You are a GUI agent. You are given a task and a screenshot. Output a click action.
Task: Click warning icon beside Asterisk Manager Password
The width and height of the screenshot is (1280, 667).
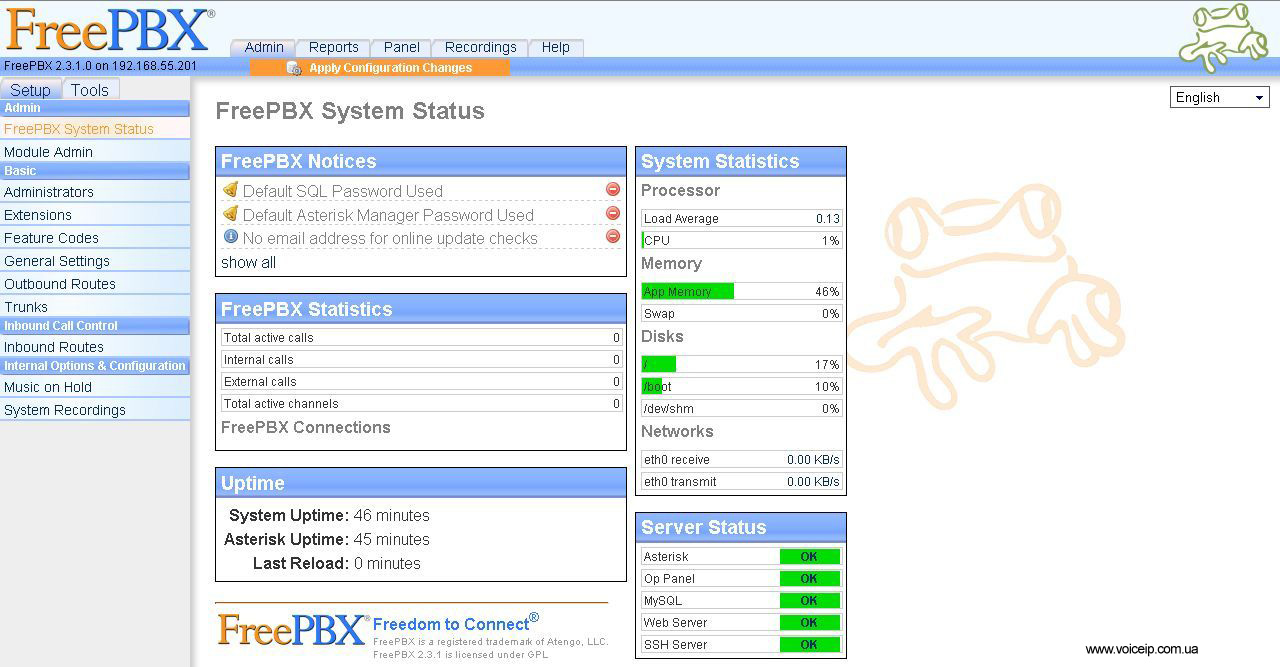click(x=230, y=213)
